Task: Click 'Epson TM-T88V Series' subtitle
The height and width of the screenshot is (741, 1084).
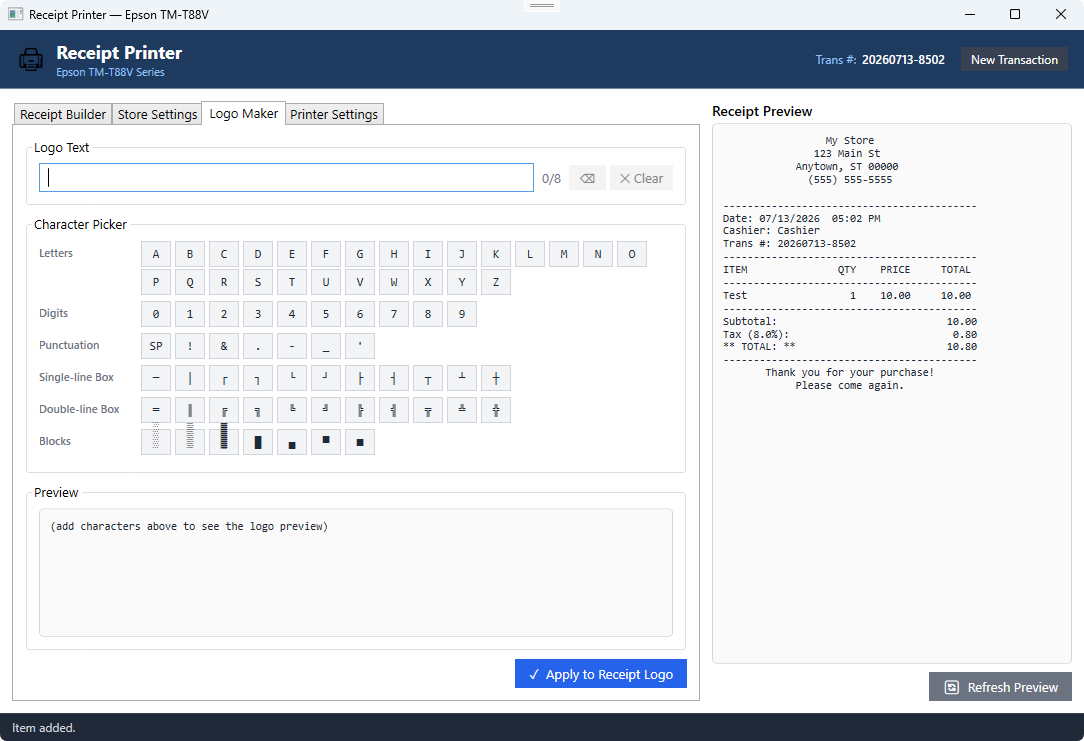Action: pyautogui.click(x=111, y=72)
